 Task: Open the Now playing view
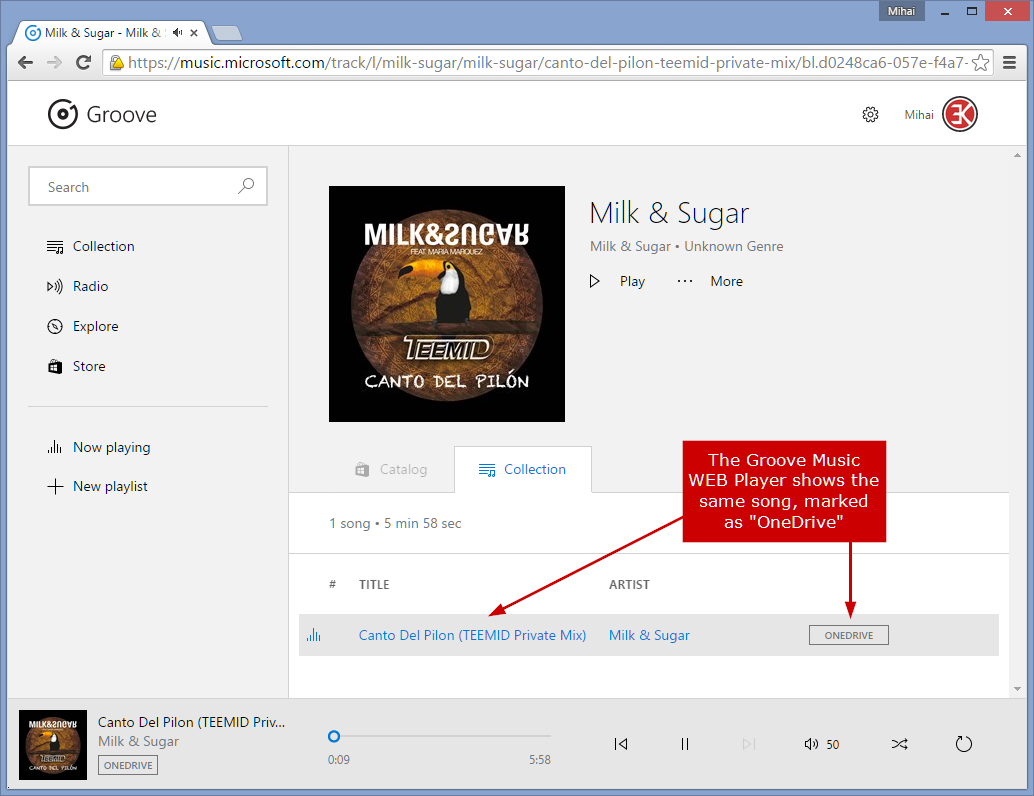tap(111, 447)
